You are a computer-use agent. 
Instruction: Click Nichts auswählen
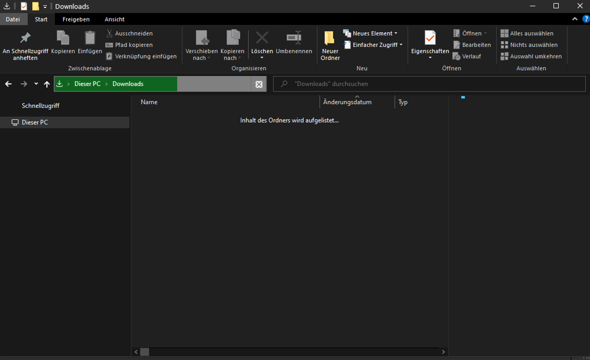coord(529,45)
